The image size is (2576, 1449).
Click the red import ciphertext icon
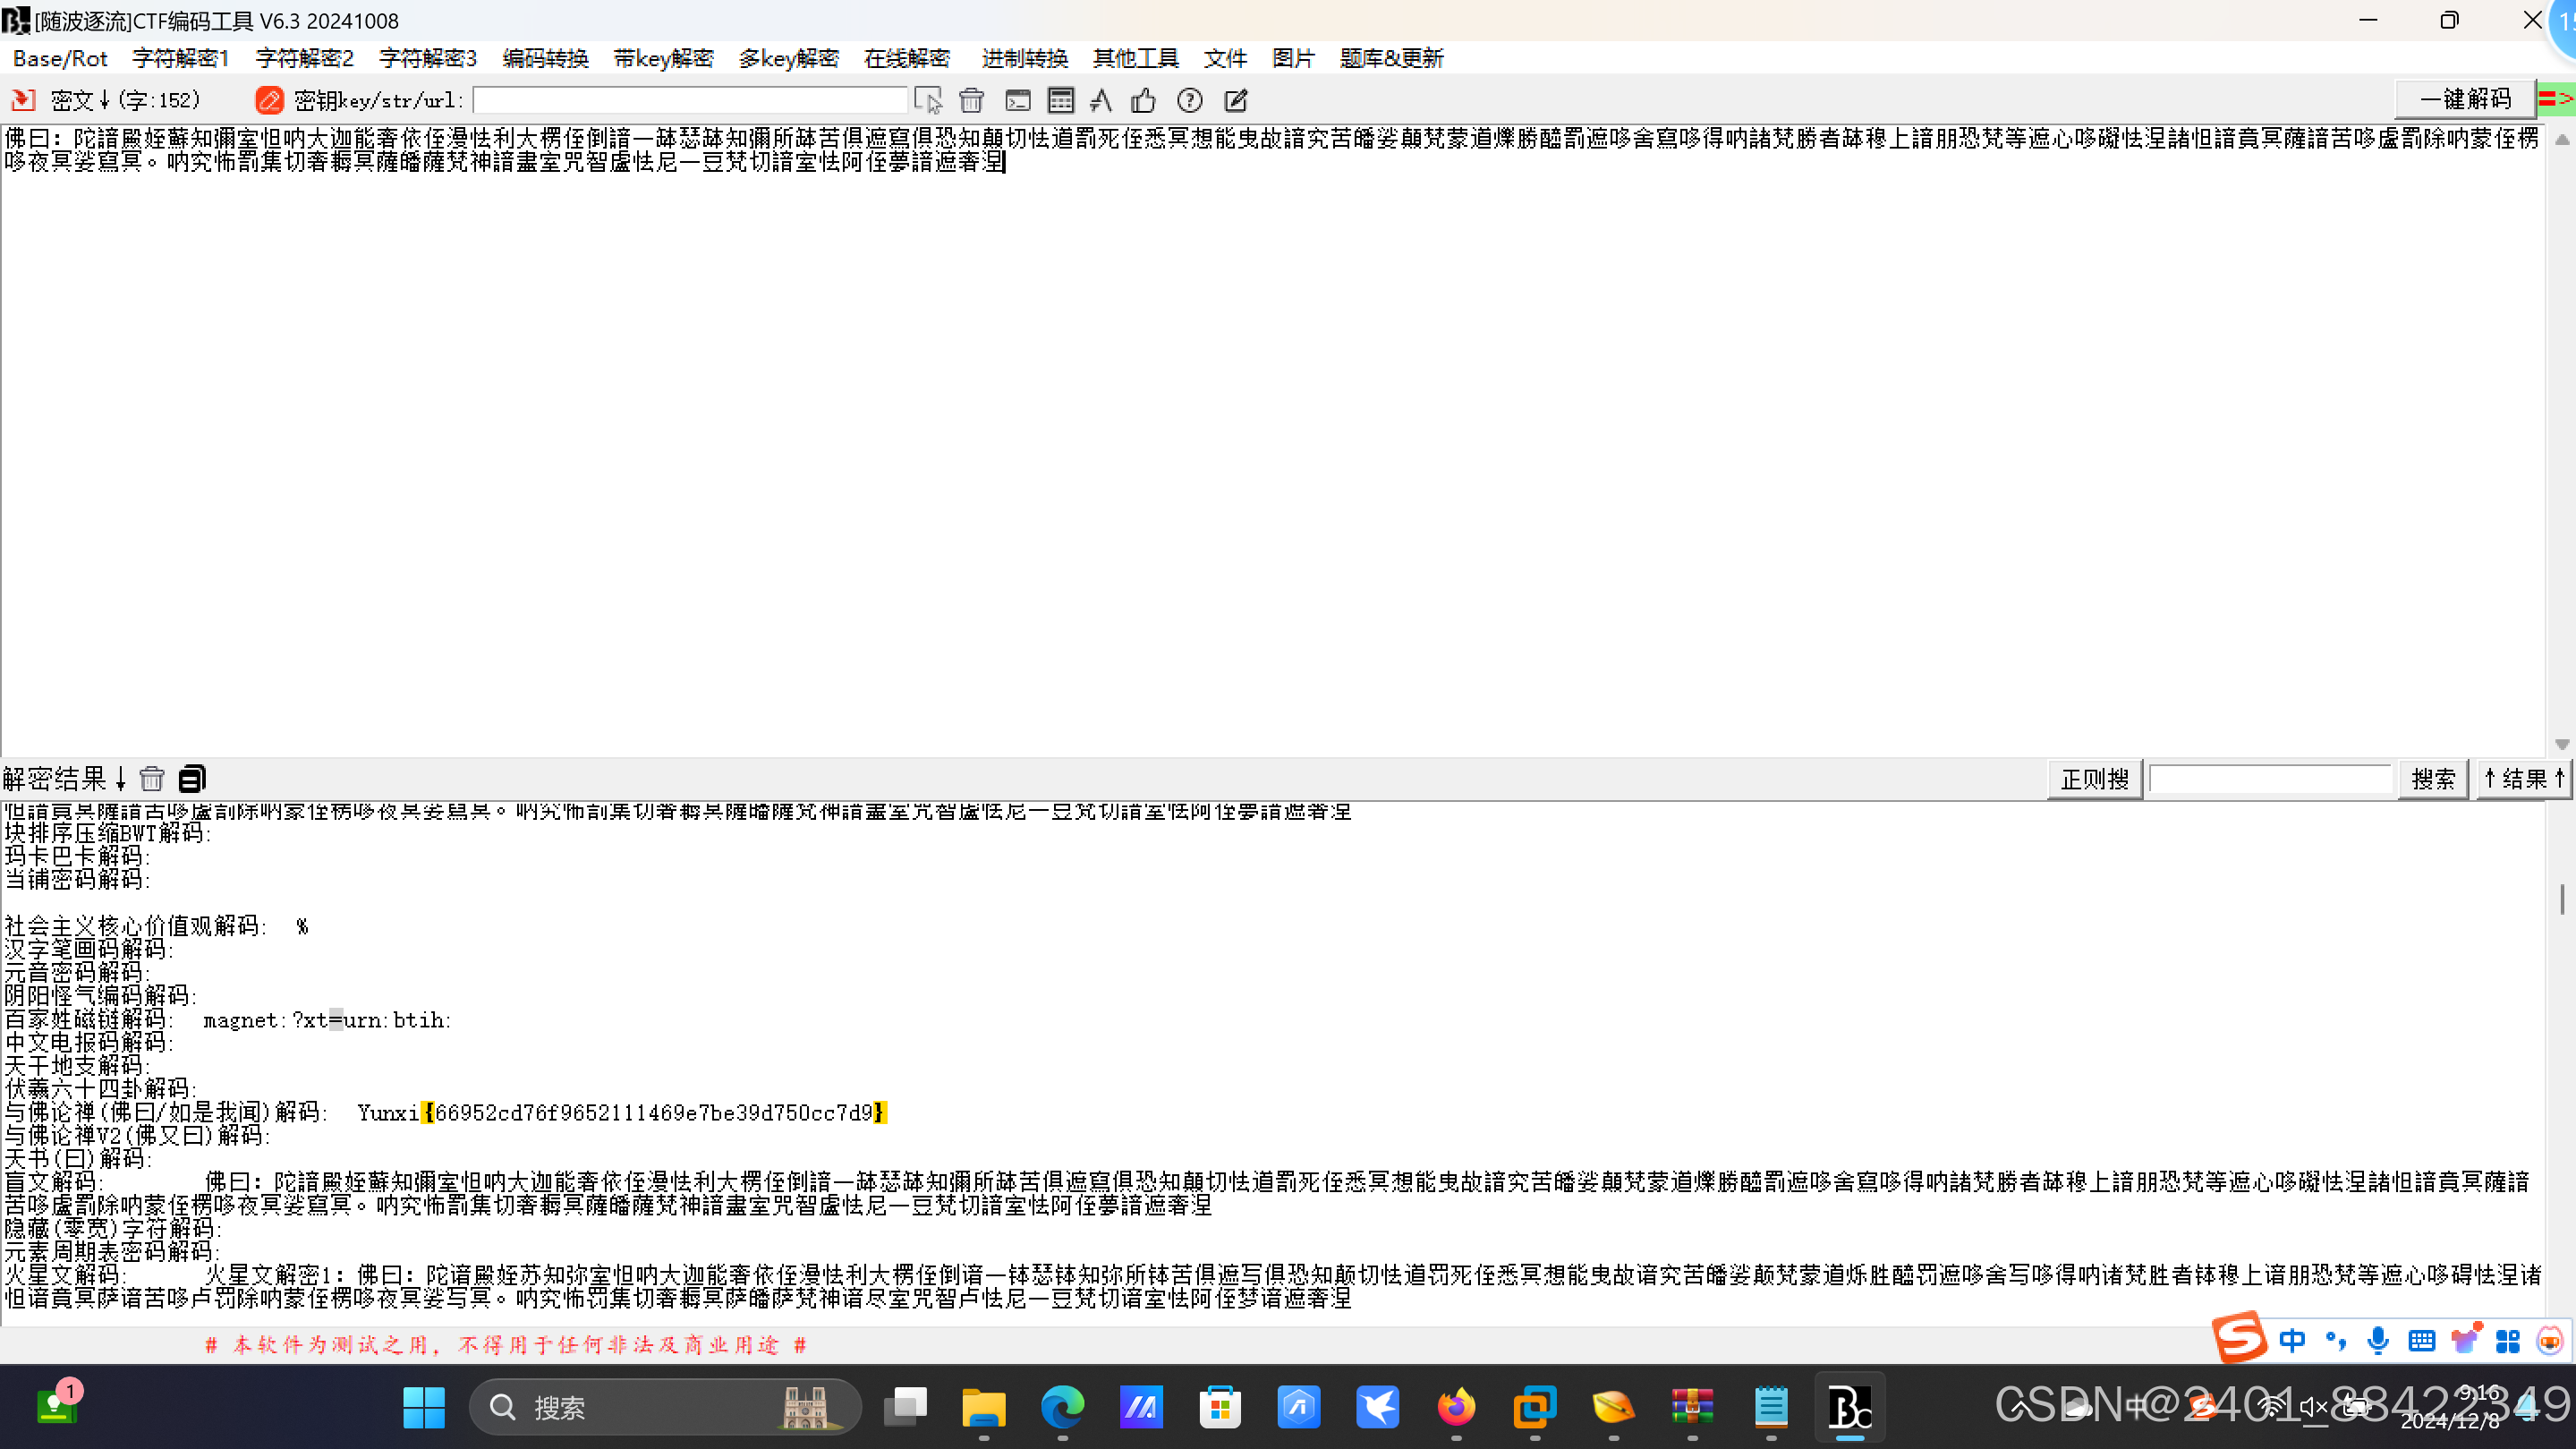pyautogui.click(x=22, y=100)
